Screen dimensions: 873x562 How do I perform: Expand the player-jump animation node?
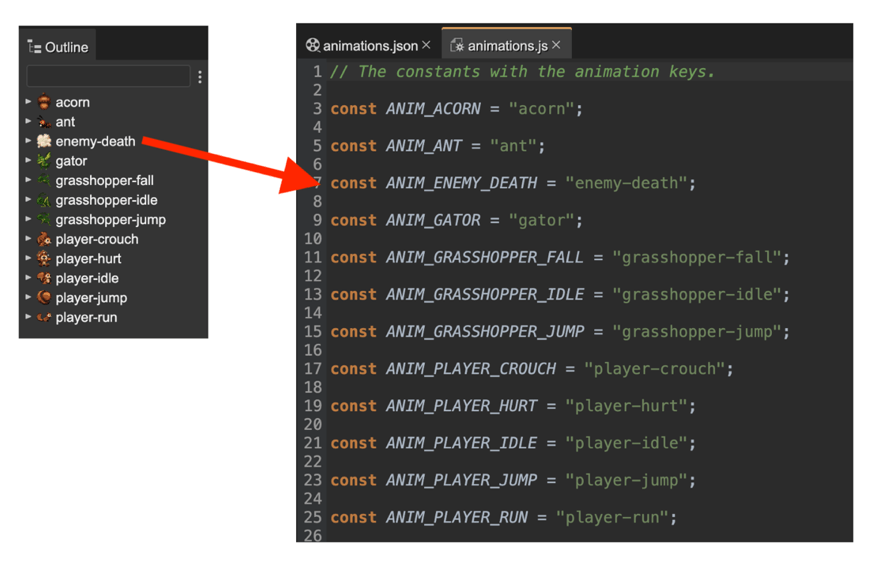[x=28, y=297]
